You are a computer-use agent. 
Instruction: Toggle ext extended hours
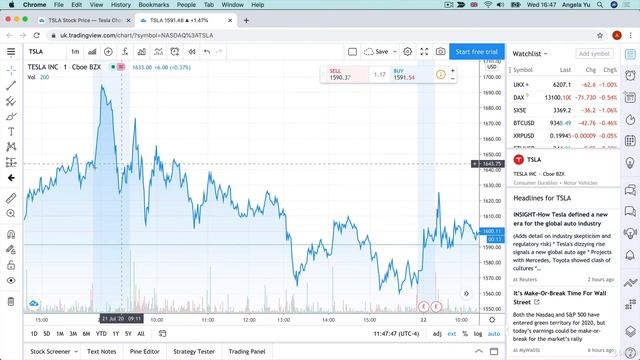pos(451,334)
